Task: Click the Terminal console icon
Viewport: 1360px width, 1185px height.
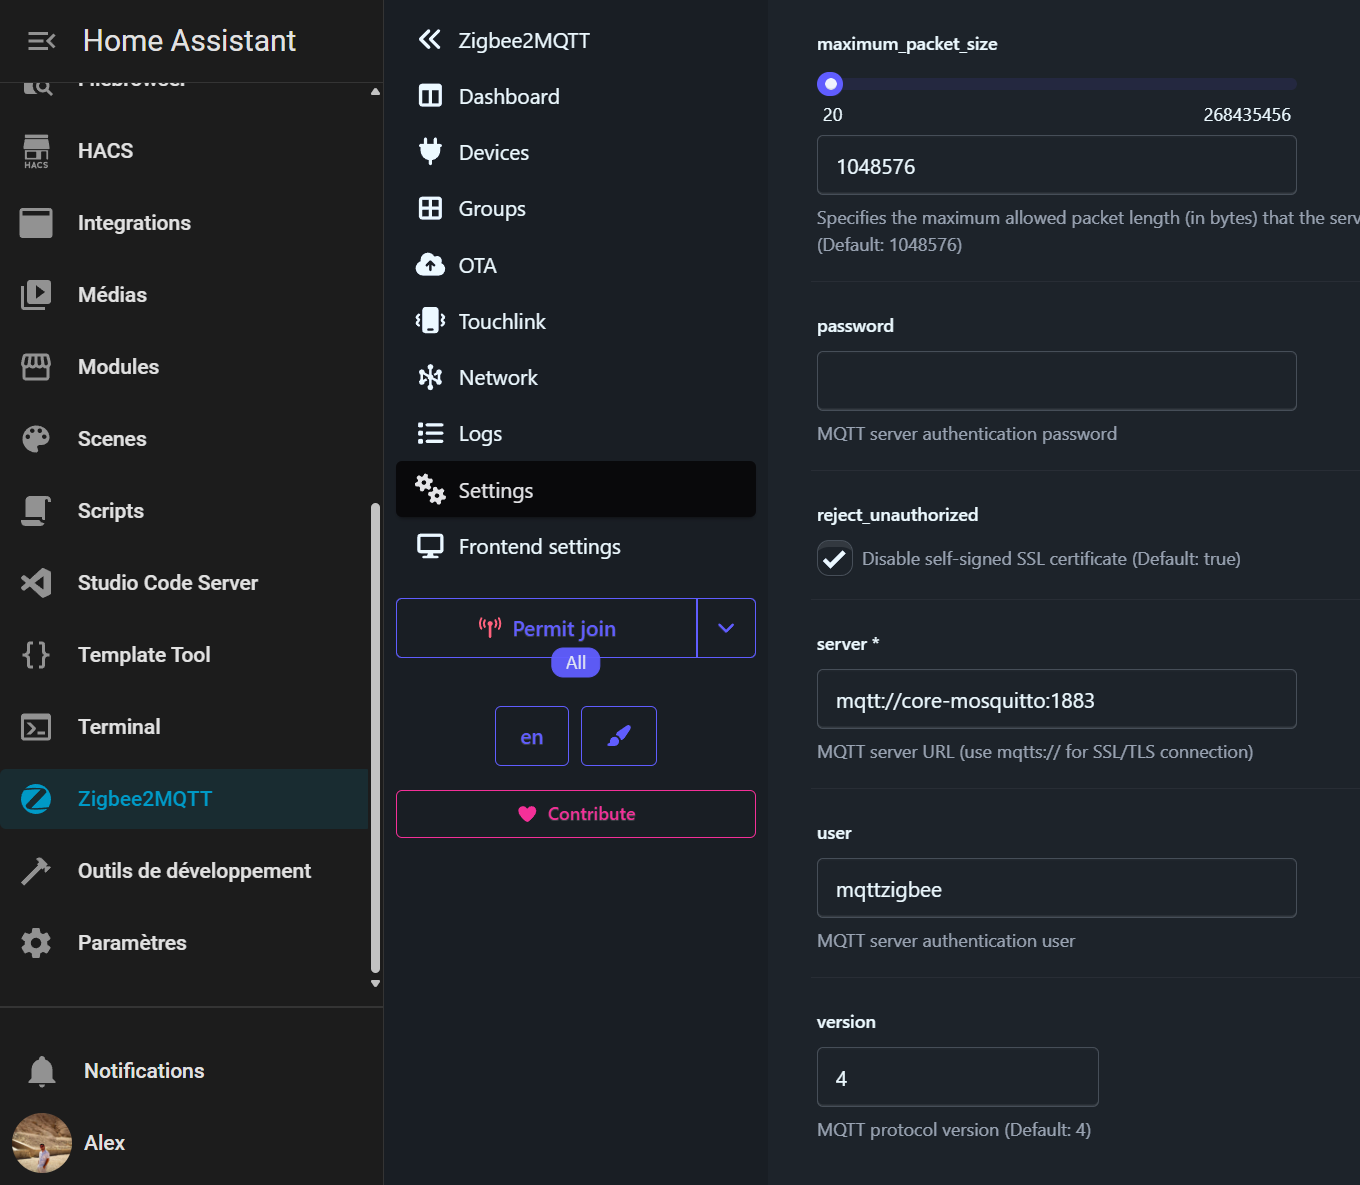Action: click(36, 727)
